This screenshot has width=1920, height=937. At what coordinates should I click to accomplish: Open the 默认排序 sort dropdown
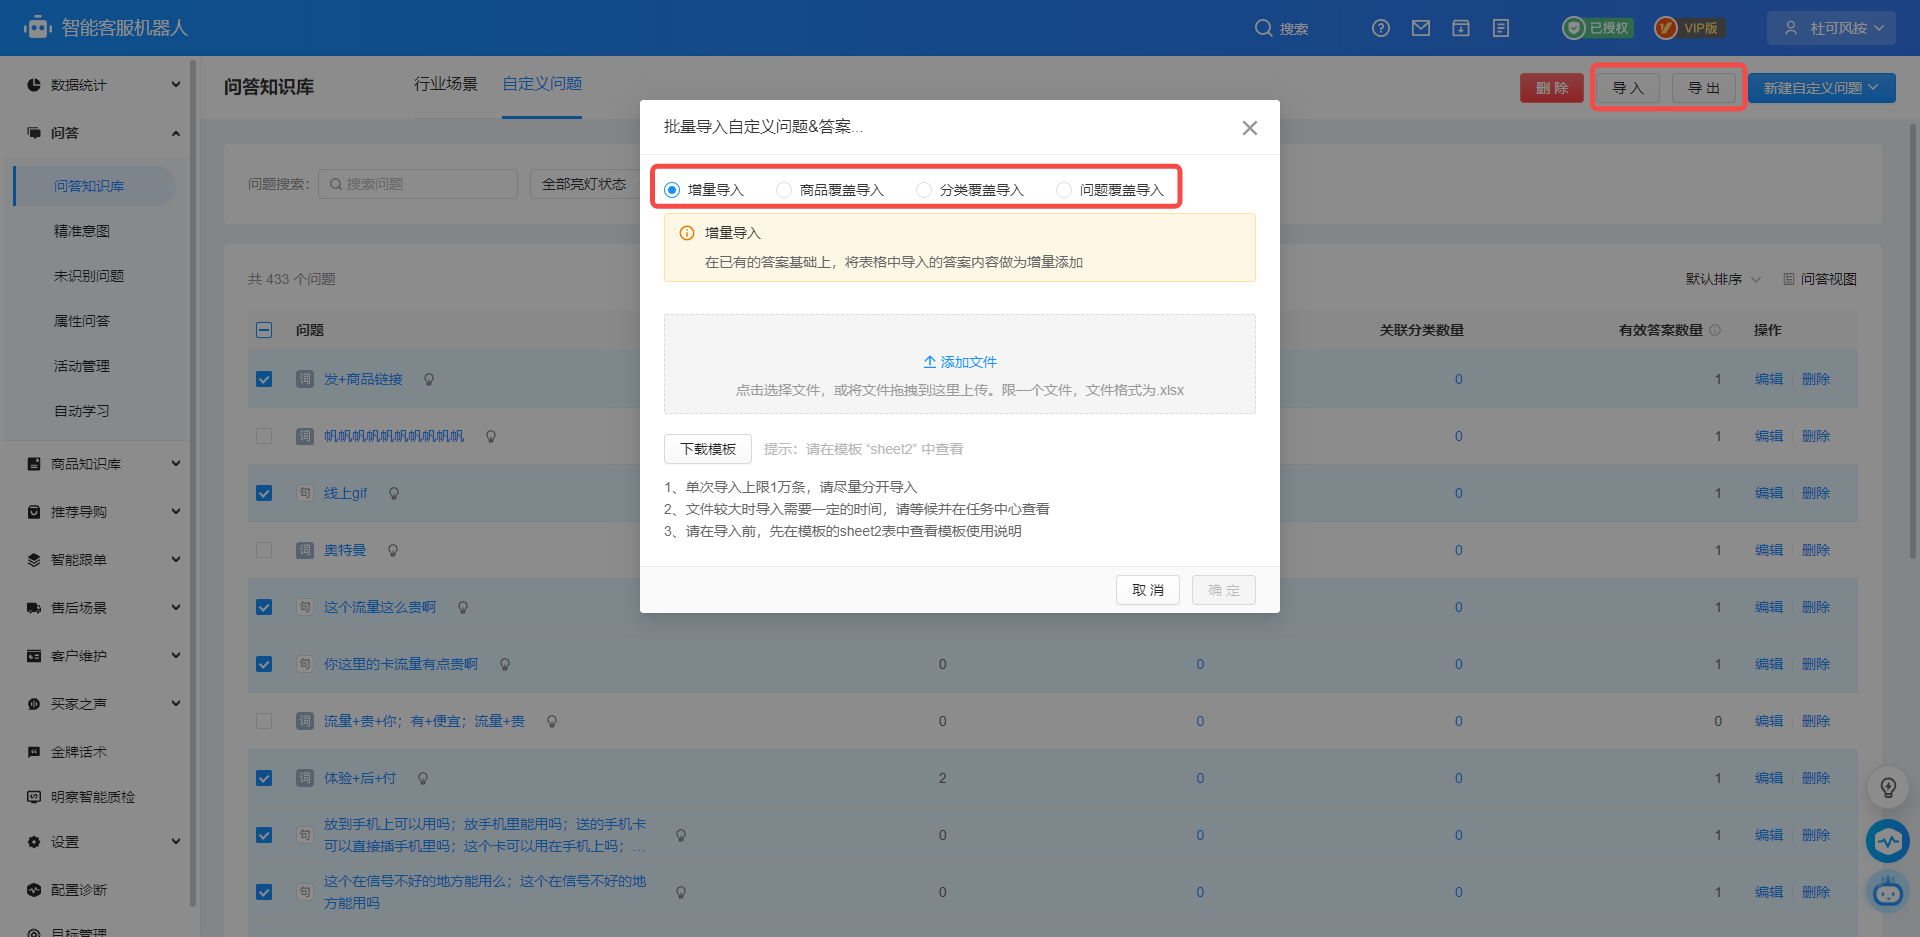click(1723, 279)
